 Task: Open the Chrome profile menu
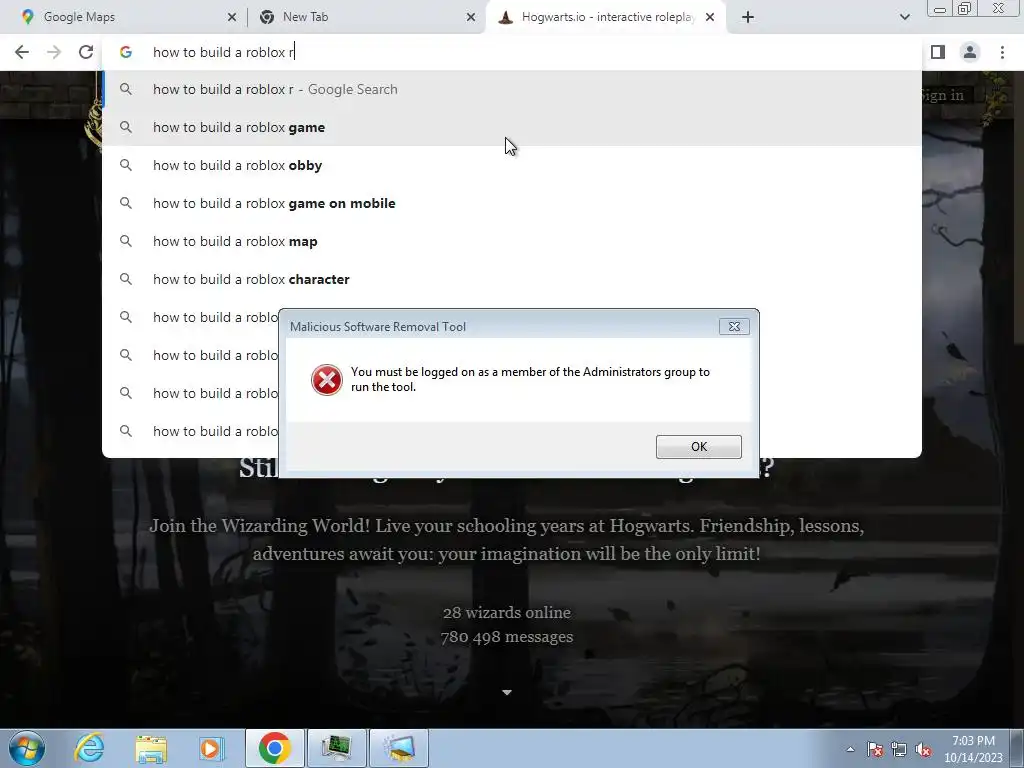click(970, 52)
